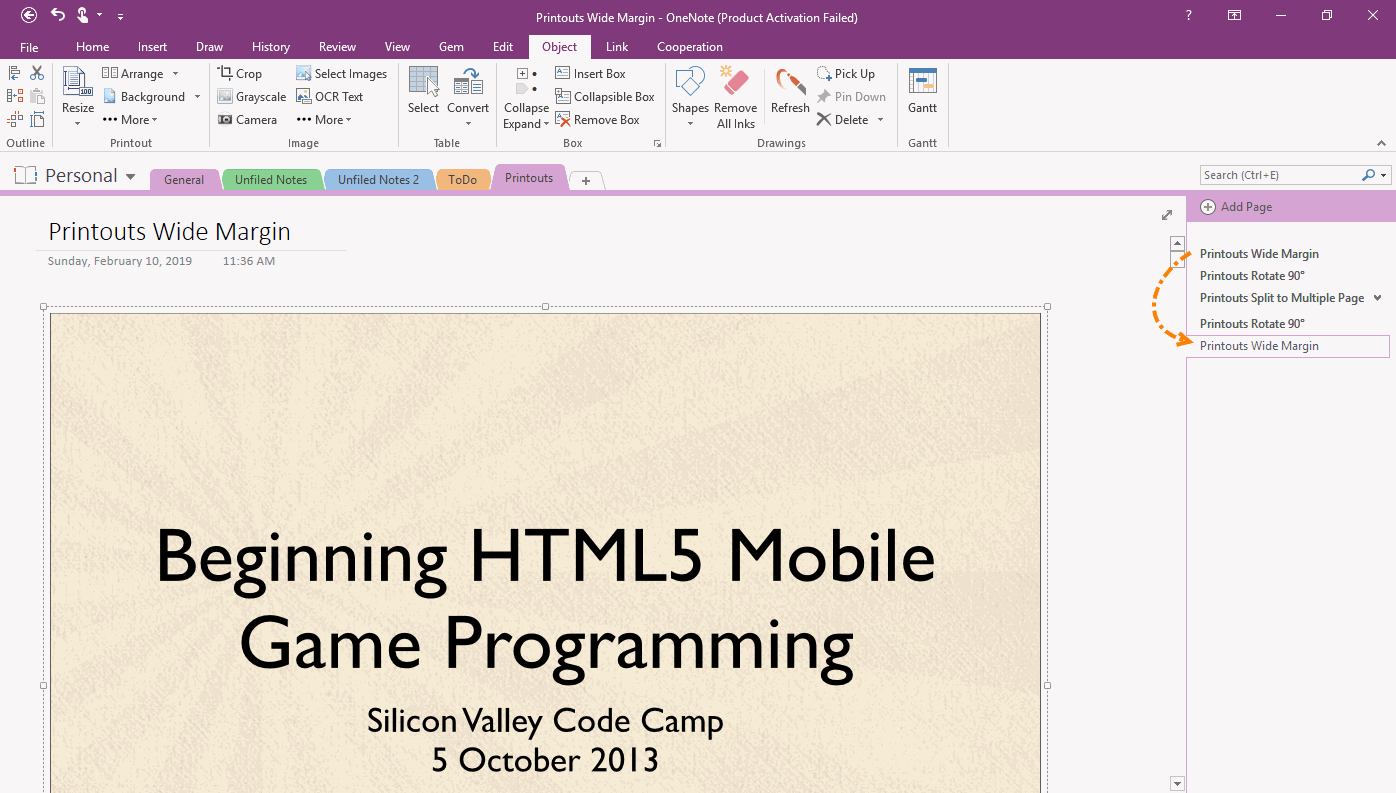Open the ToDo section tab
The height and width of the screenshot is (793, 1396).
(x=463, y=180)
